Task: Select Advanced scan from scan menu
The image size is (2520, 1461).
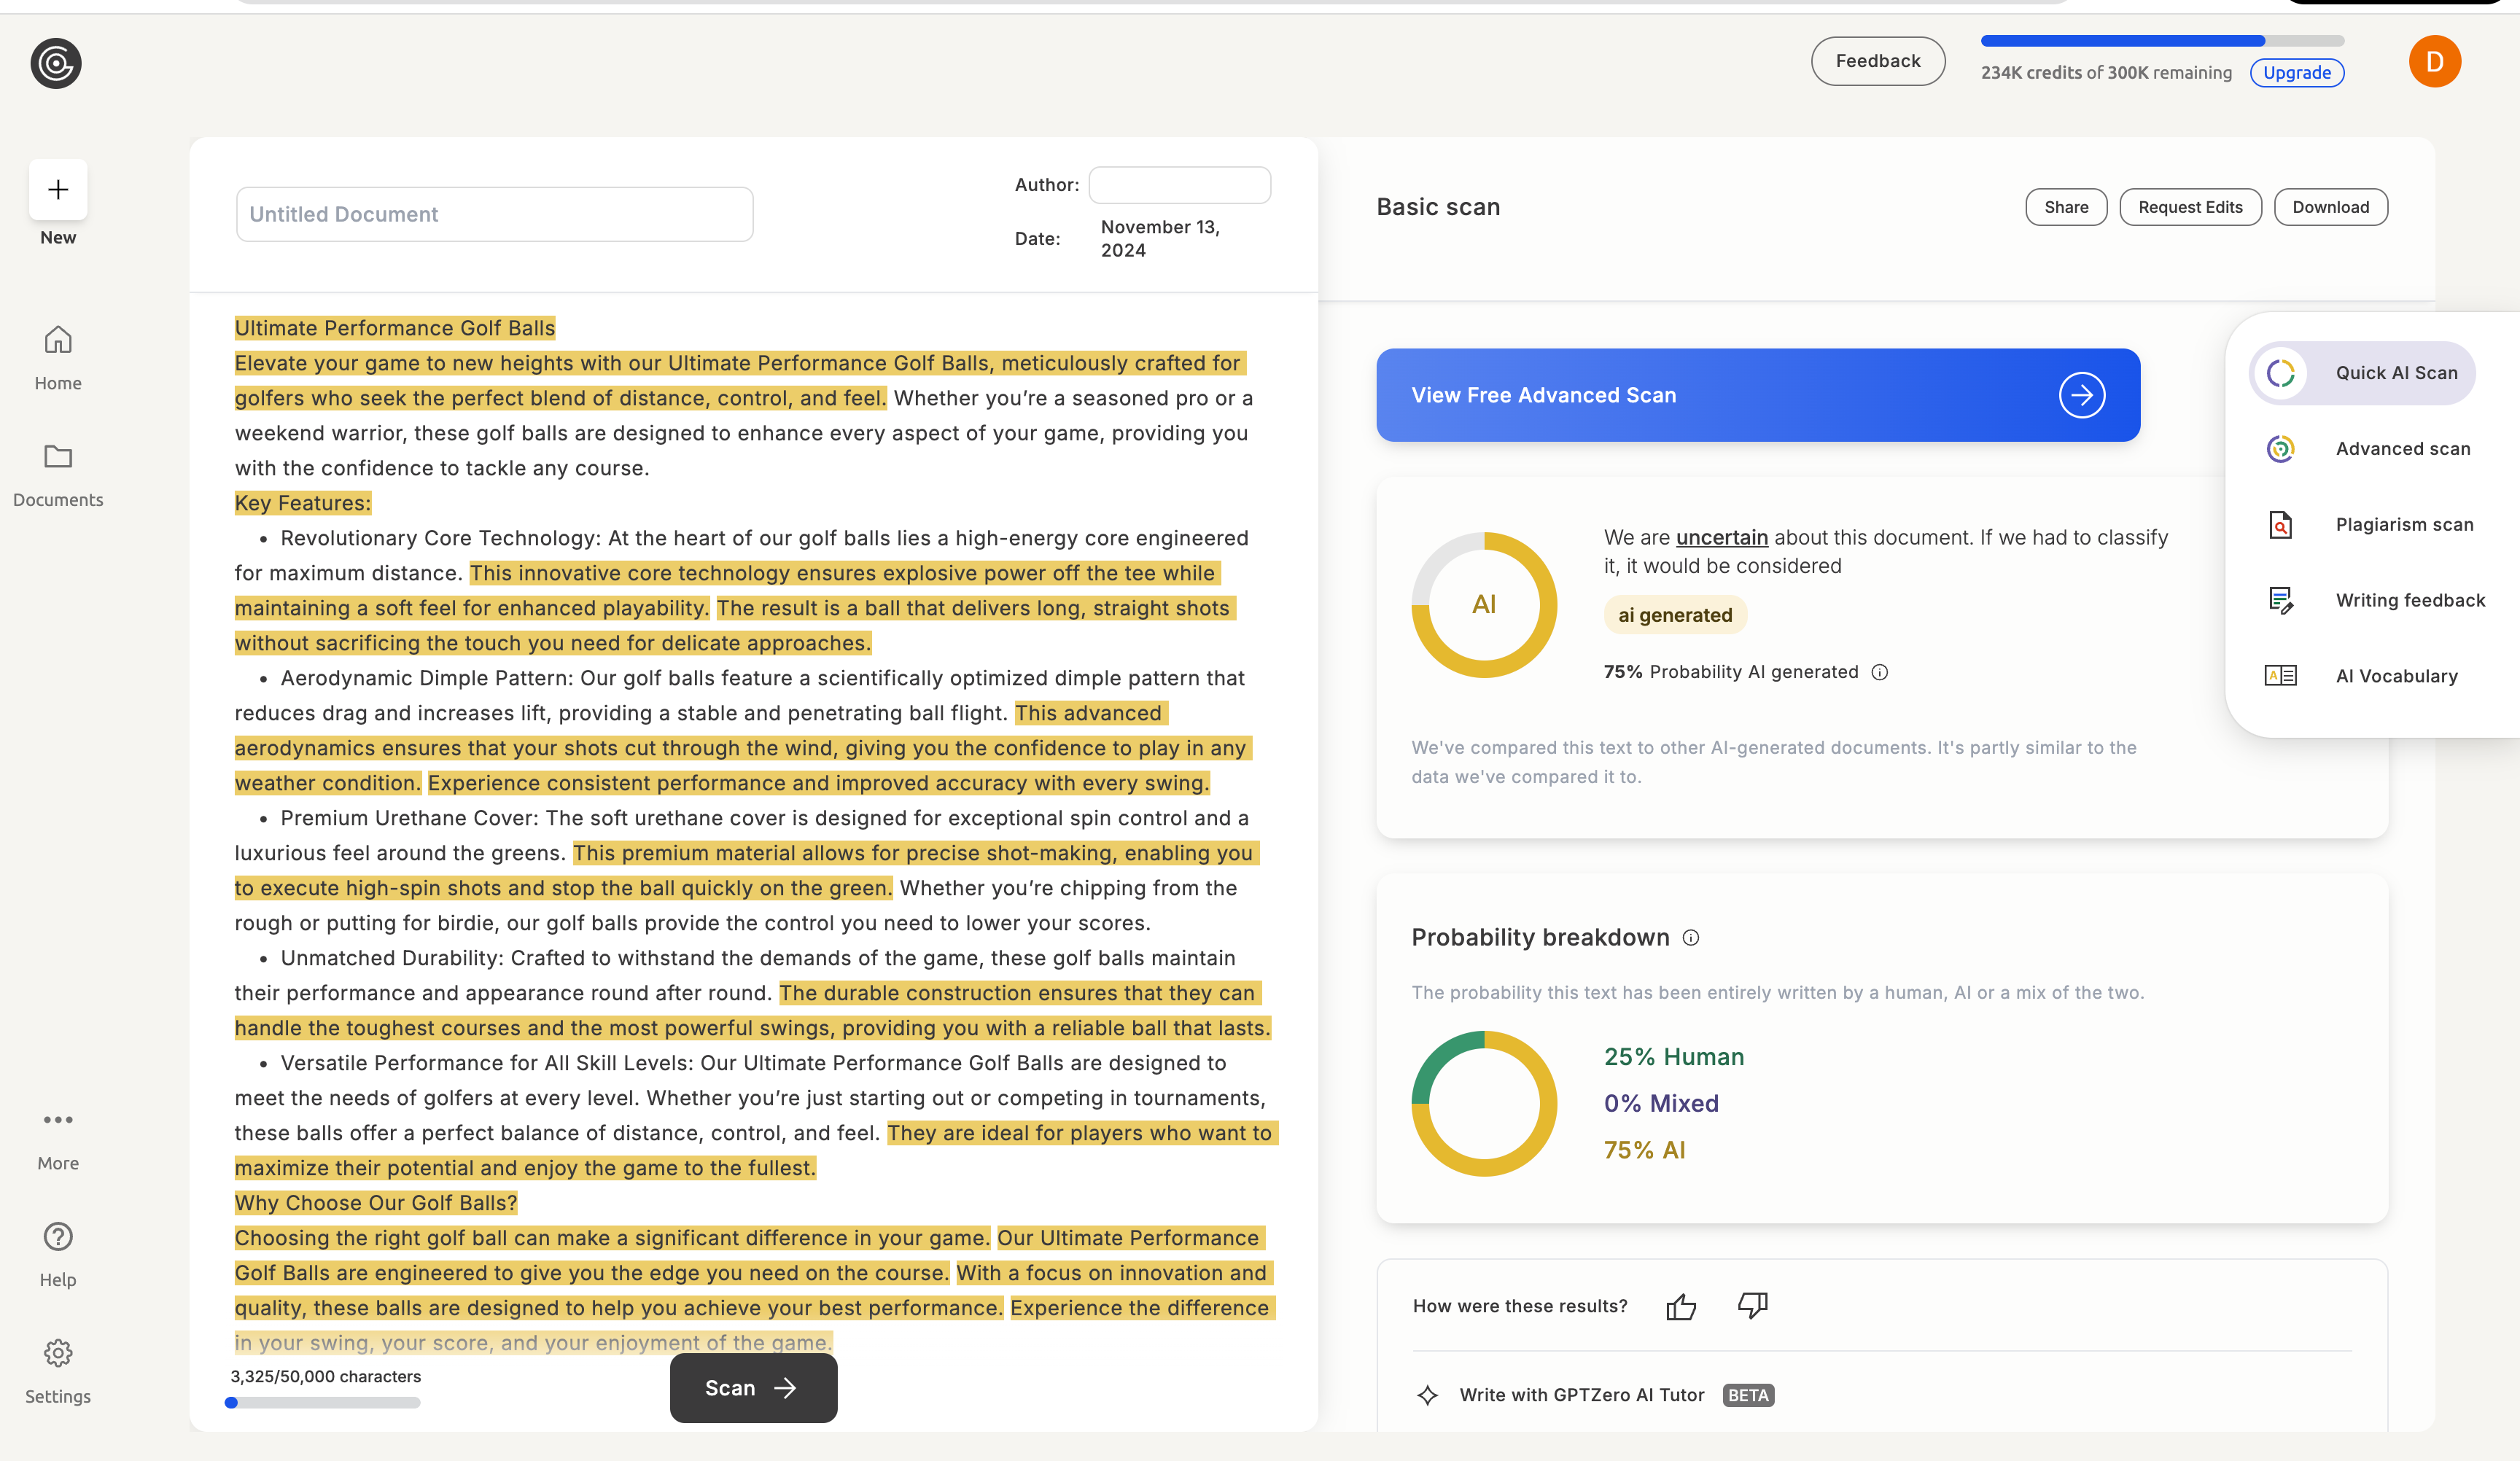Action: (2402, 449)
